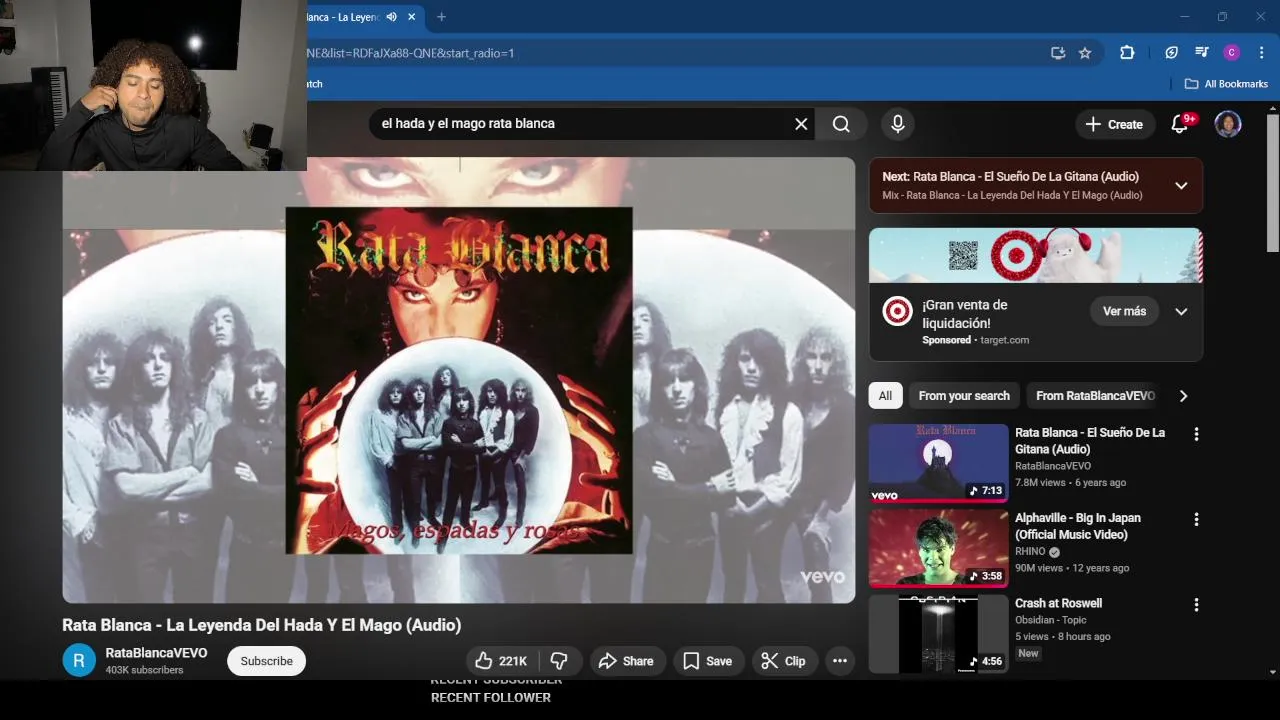The width and height of the screenshot is (1280, 720).
Task: Click the Alphaville Big In Japan title
Action: 1078,526
